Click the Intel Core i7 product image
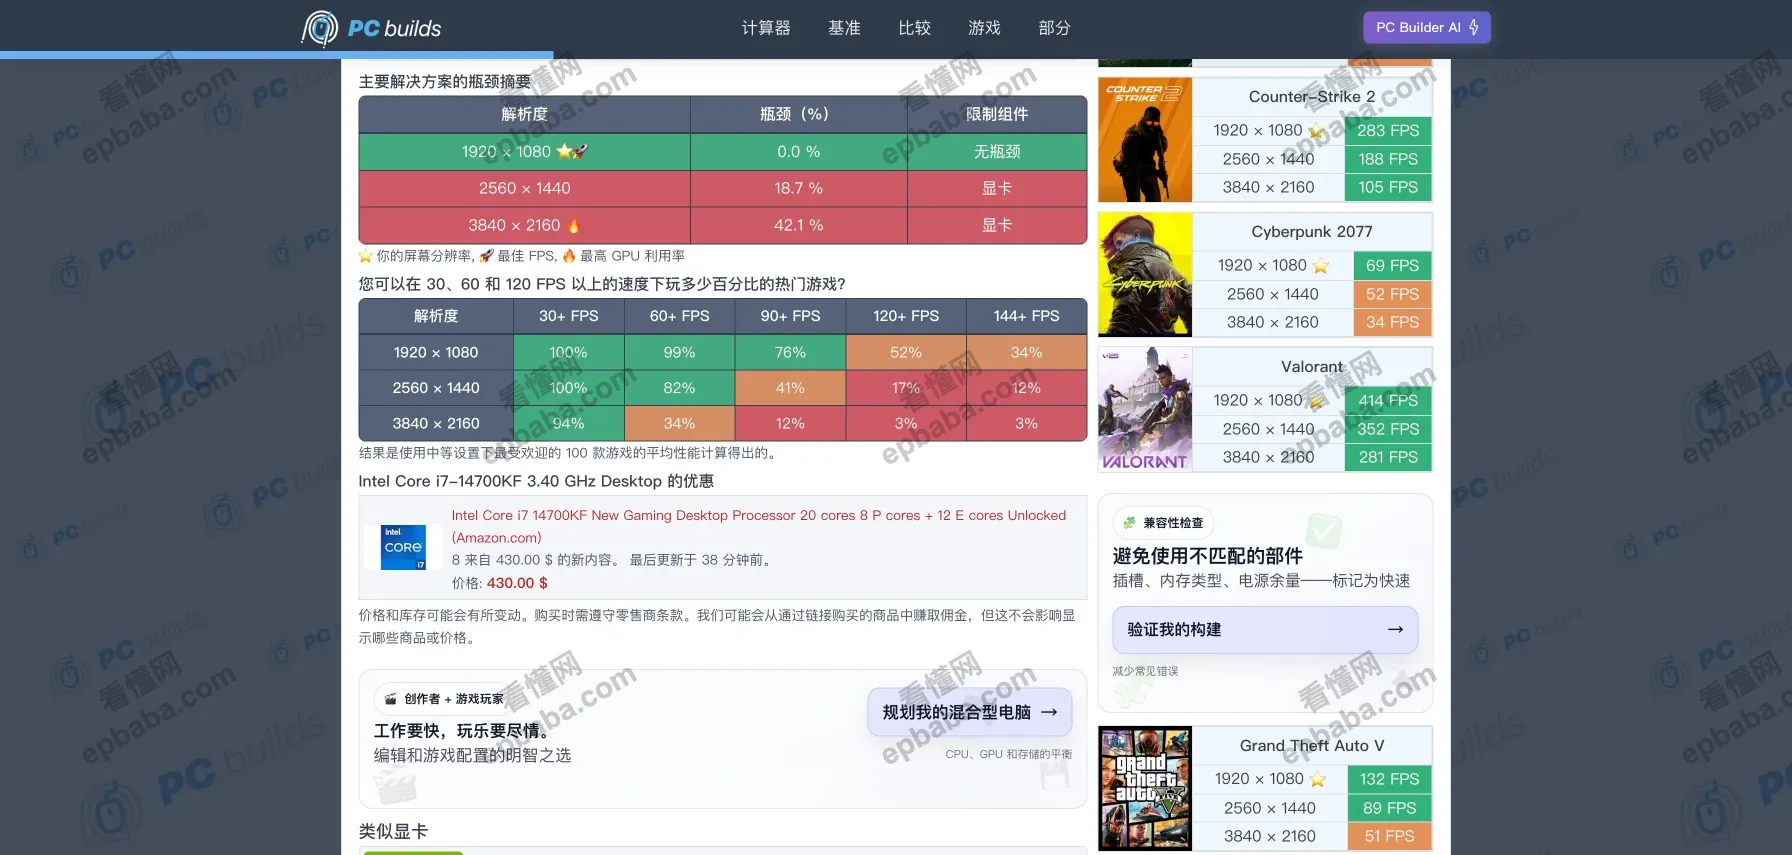The height and width of the screenshot is (855, 1792). point(404,547)
